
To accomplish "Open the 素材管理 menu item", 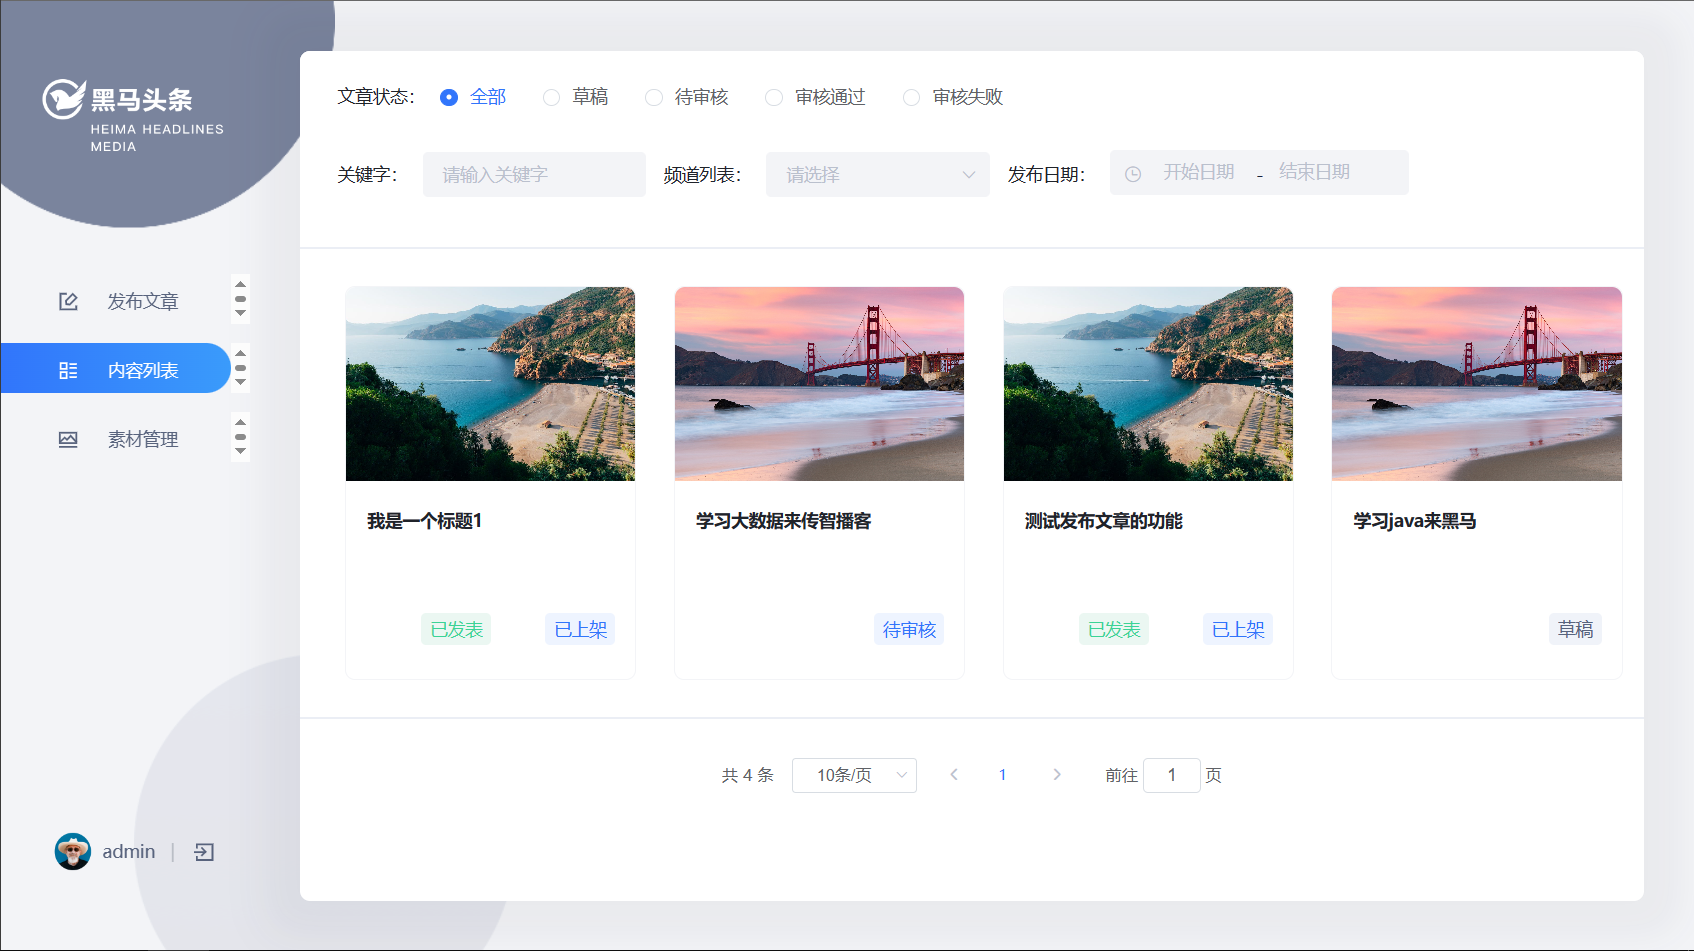I will click(142, 439).
